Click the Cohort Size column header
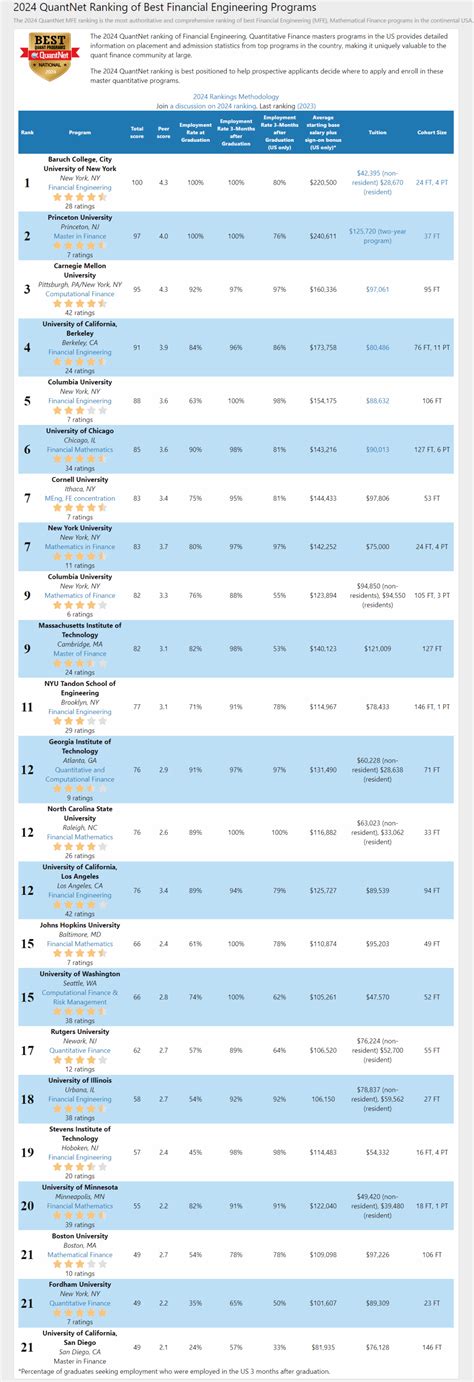Screen dimensions: 474x1382 point(432,131)
